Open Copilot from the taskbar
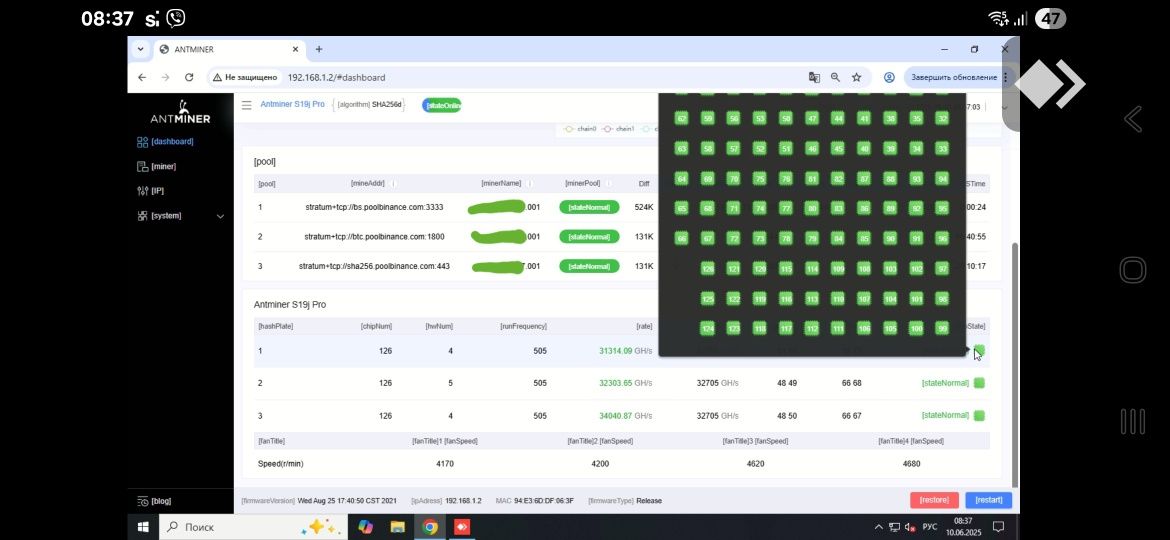The width and height of the screenshot is (1170, 540). pyautogui.click(x=365, y=527)
